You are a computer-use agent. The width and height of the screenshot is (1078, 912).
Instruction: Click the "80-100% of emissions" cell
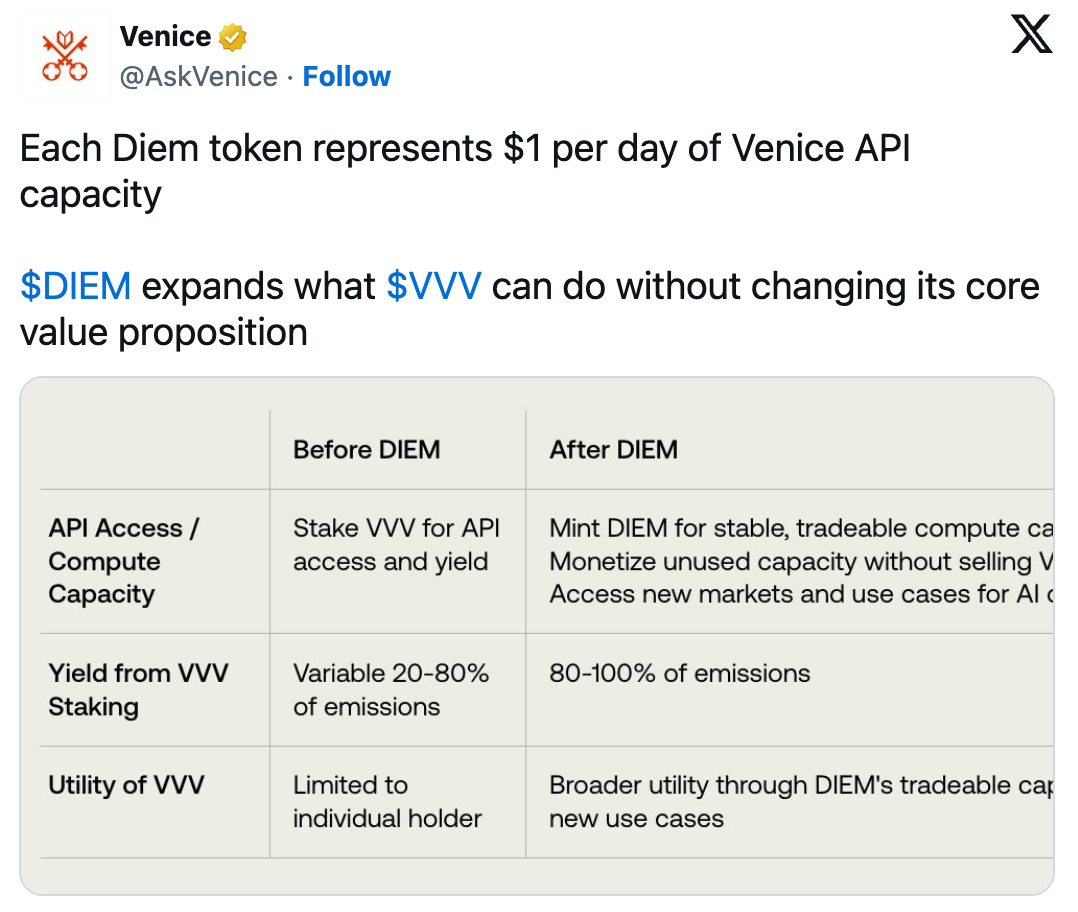click(679, 673)
